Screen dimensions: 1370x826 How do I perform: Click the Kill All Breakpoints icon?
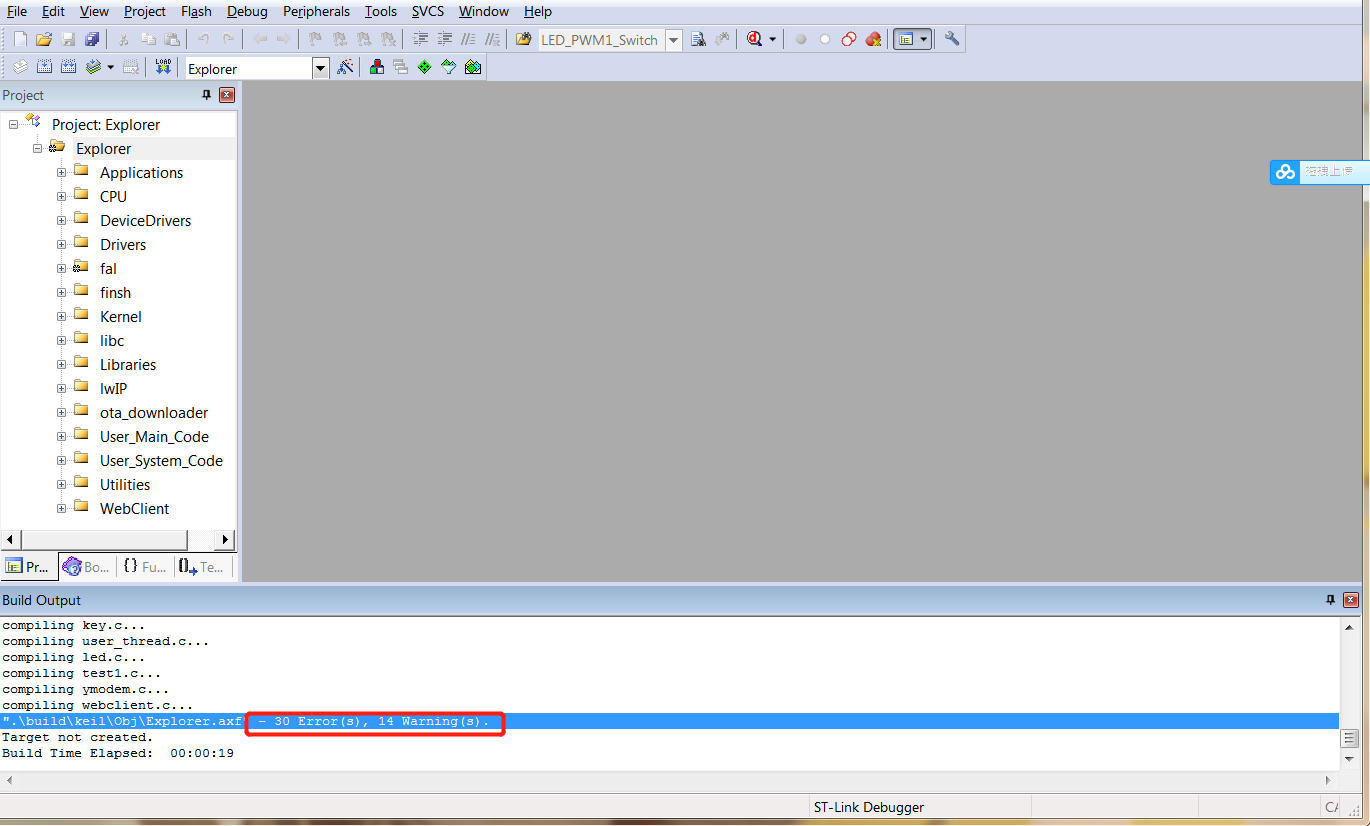[x=873, y=39]
